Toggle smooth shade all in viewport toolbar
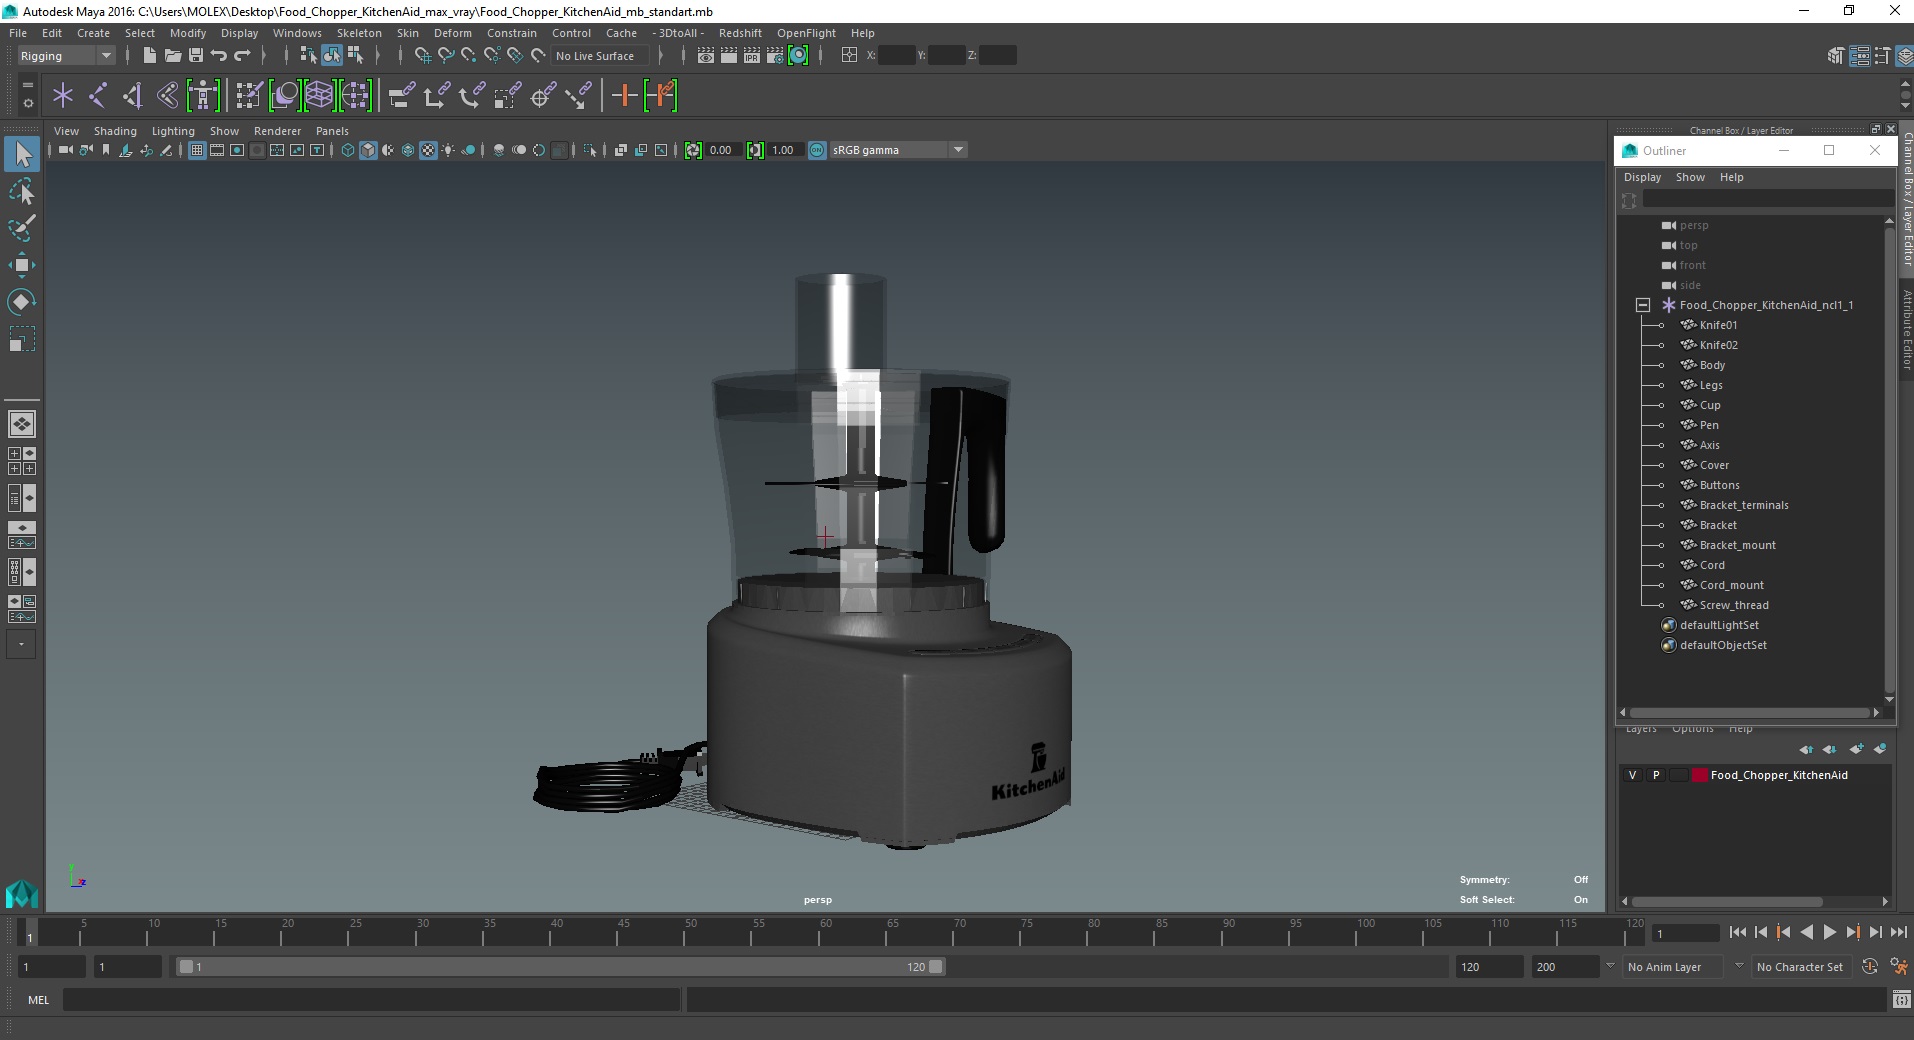This screenshot has height=1040, width=1914. point(368,150)
